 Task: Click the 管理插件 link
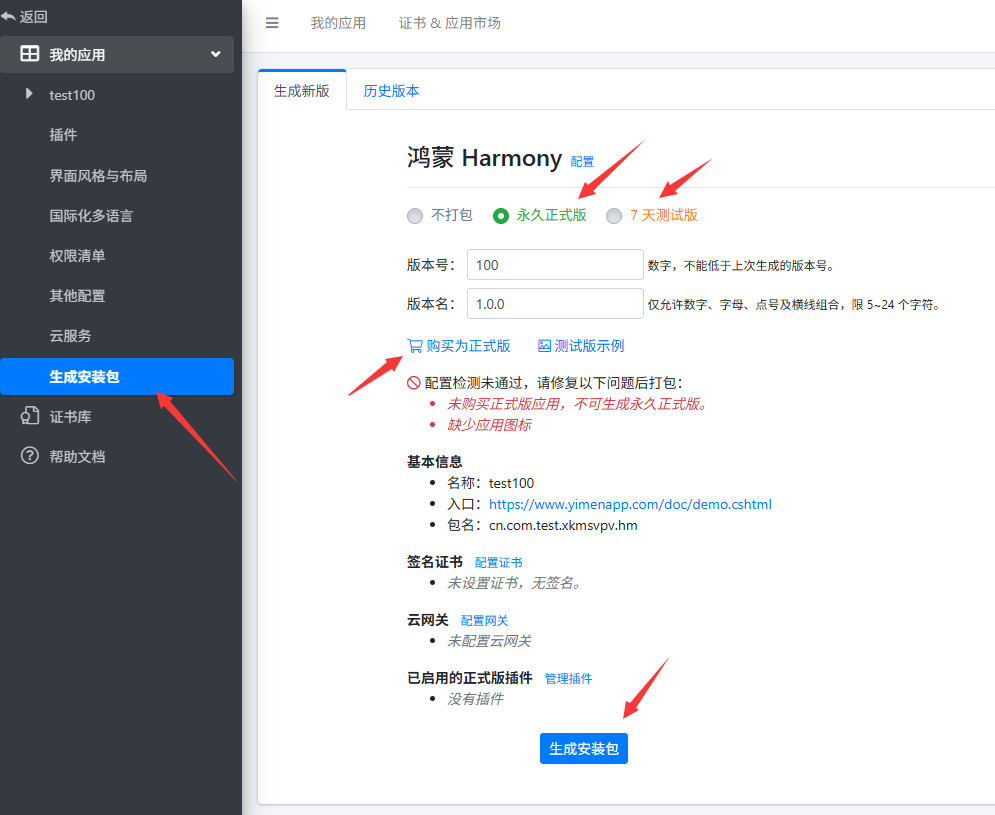click(x=569, y=679)
